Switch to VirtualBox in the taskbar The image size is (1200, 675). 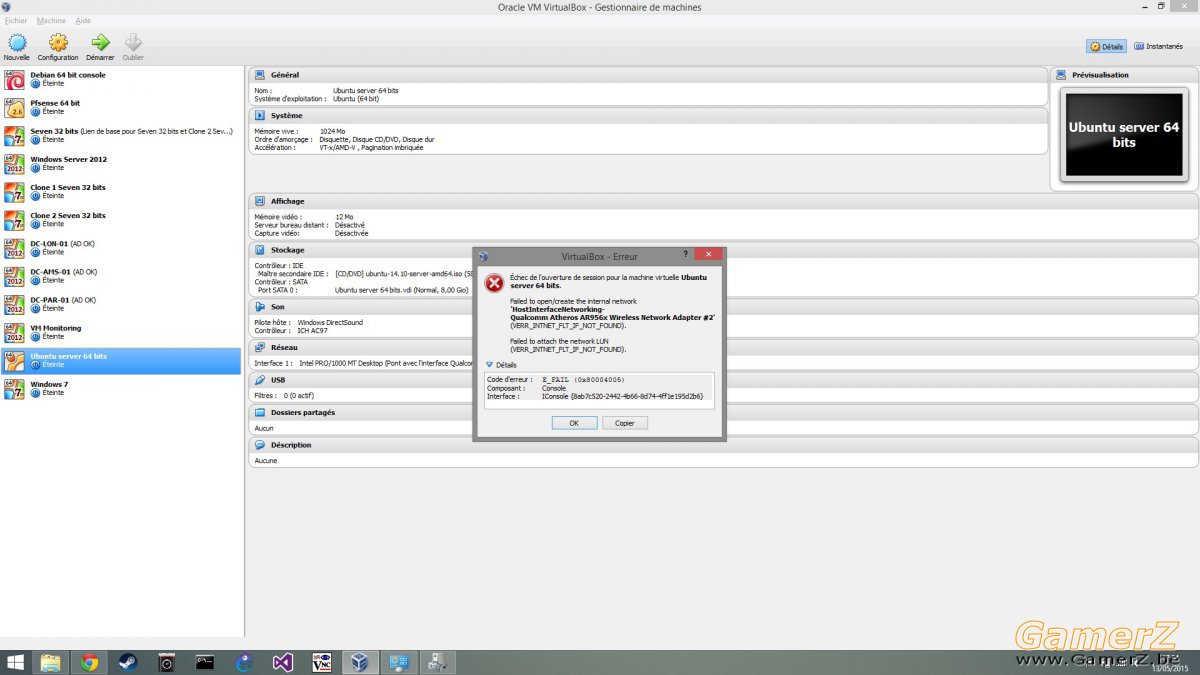coord(360,662)
